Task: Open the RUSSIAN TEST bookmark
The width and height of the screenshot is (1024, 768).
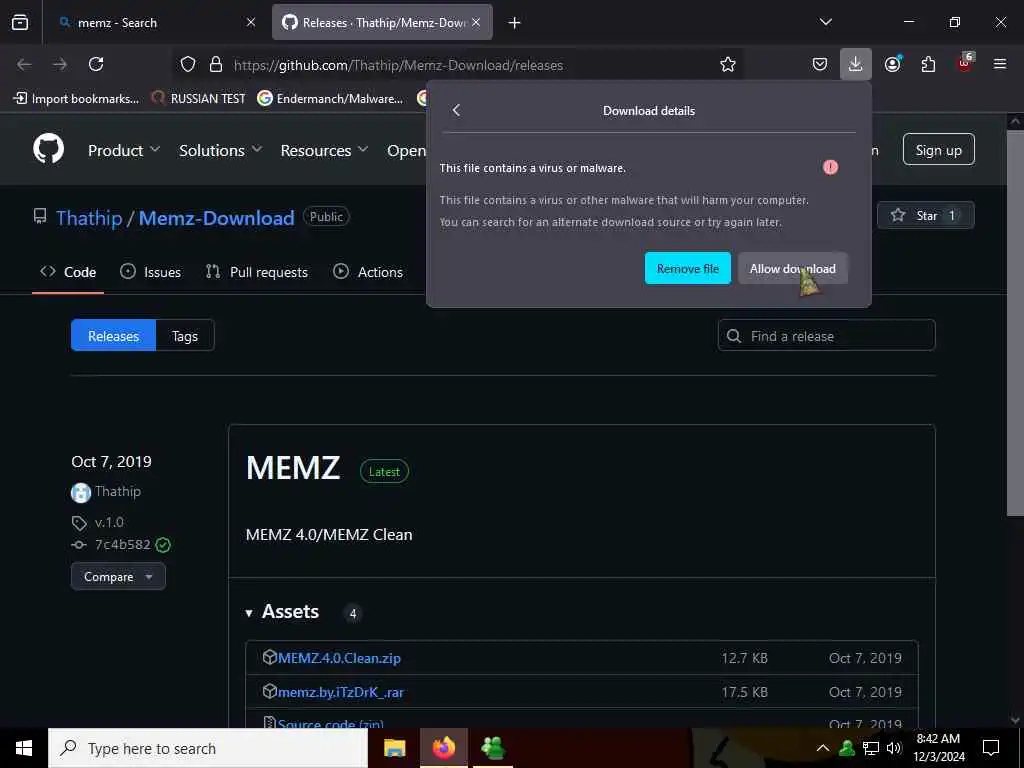Action: pos(199,99)
